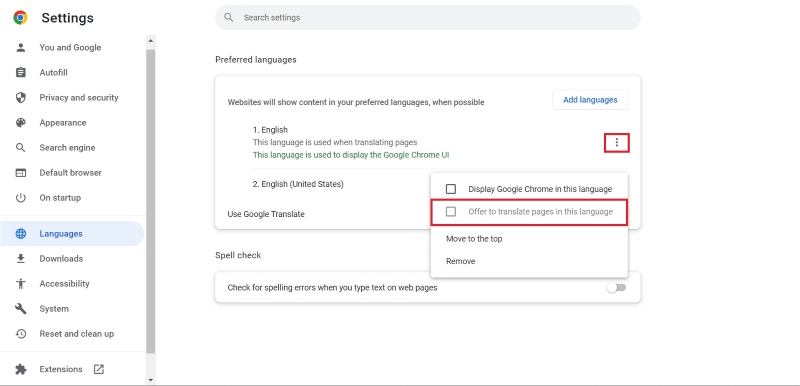Screen dimensions: 800x386
Task: Go to Privacy and security section
Action: click(79, 97)
